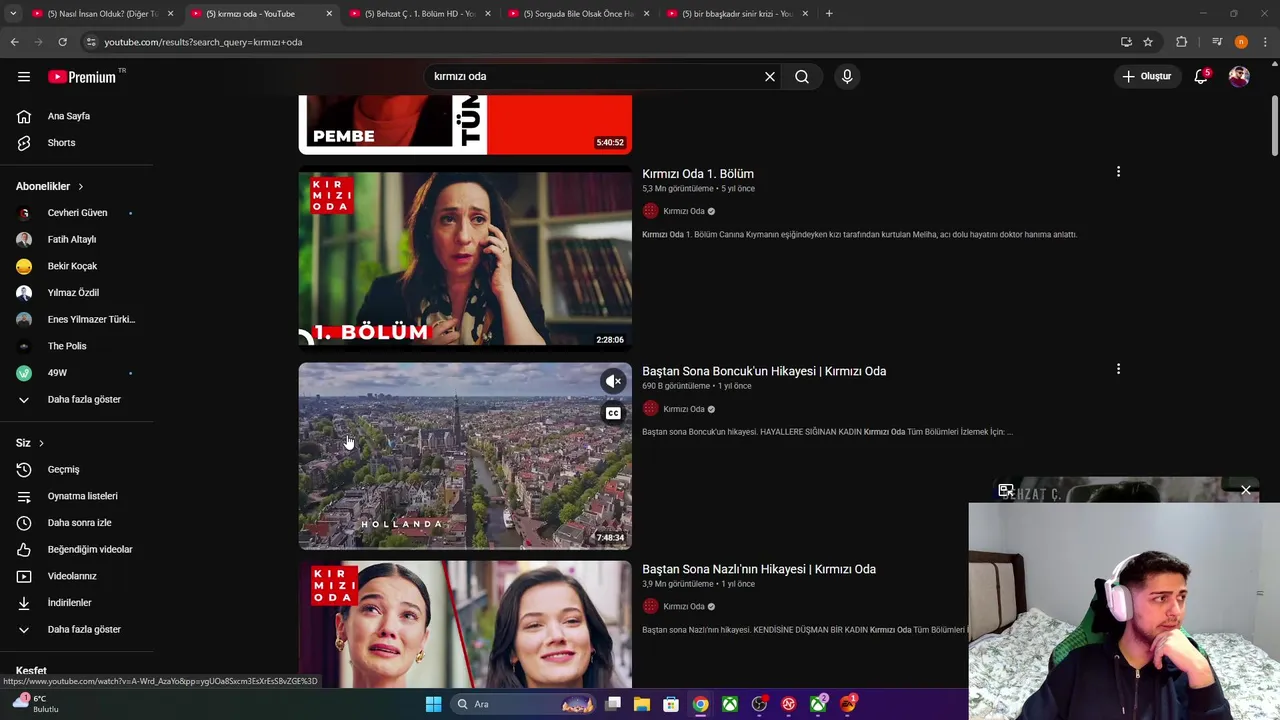Open Daha sonra izle list
Image resolution: width=1280 pixels, height=720 pixels.
pos(77,523)
